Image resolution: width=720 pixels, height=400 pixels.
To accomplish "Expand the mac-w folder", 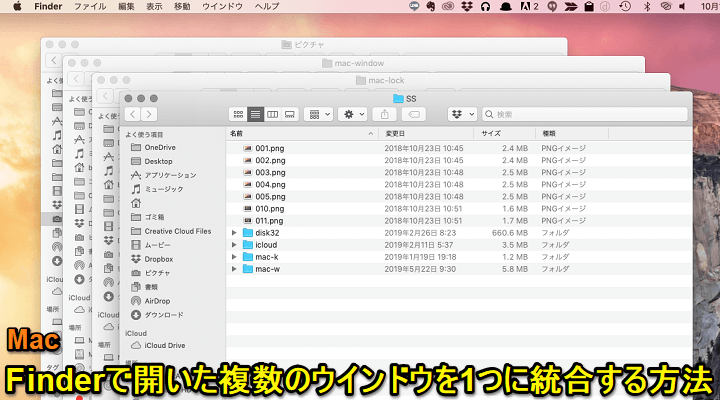I will [x=234, y=269].
